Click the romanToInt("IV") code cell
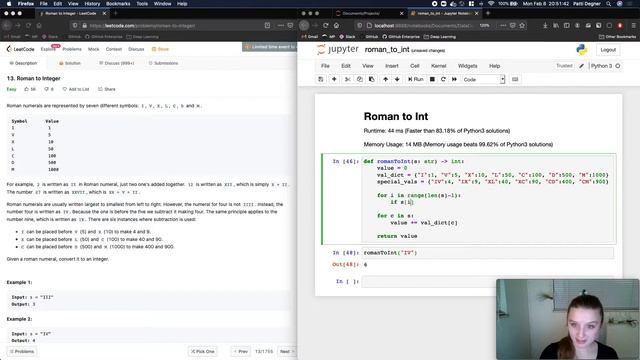This screenshot has height=360, width=640. 488,253
